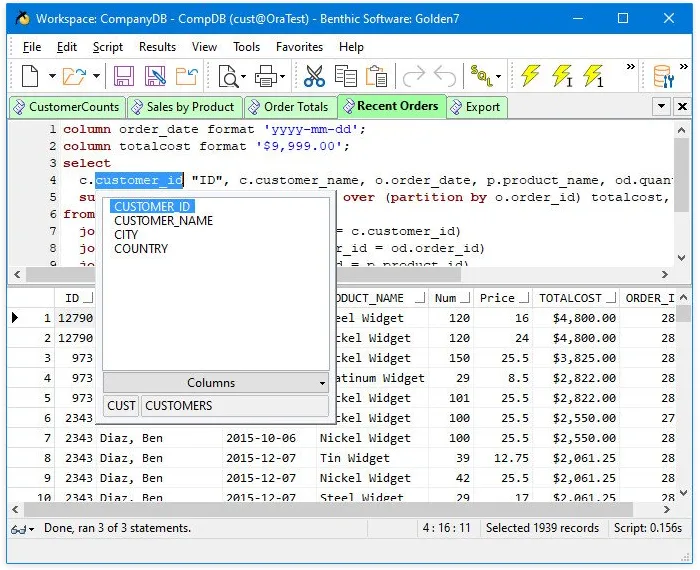The height and width of the screenshot is (570, 700).
Task: Open the SQL builder icon
Action: tap(482, 76)
